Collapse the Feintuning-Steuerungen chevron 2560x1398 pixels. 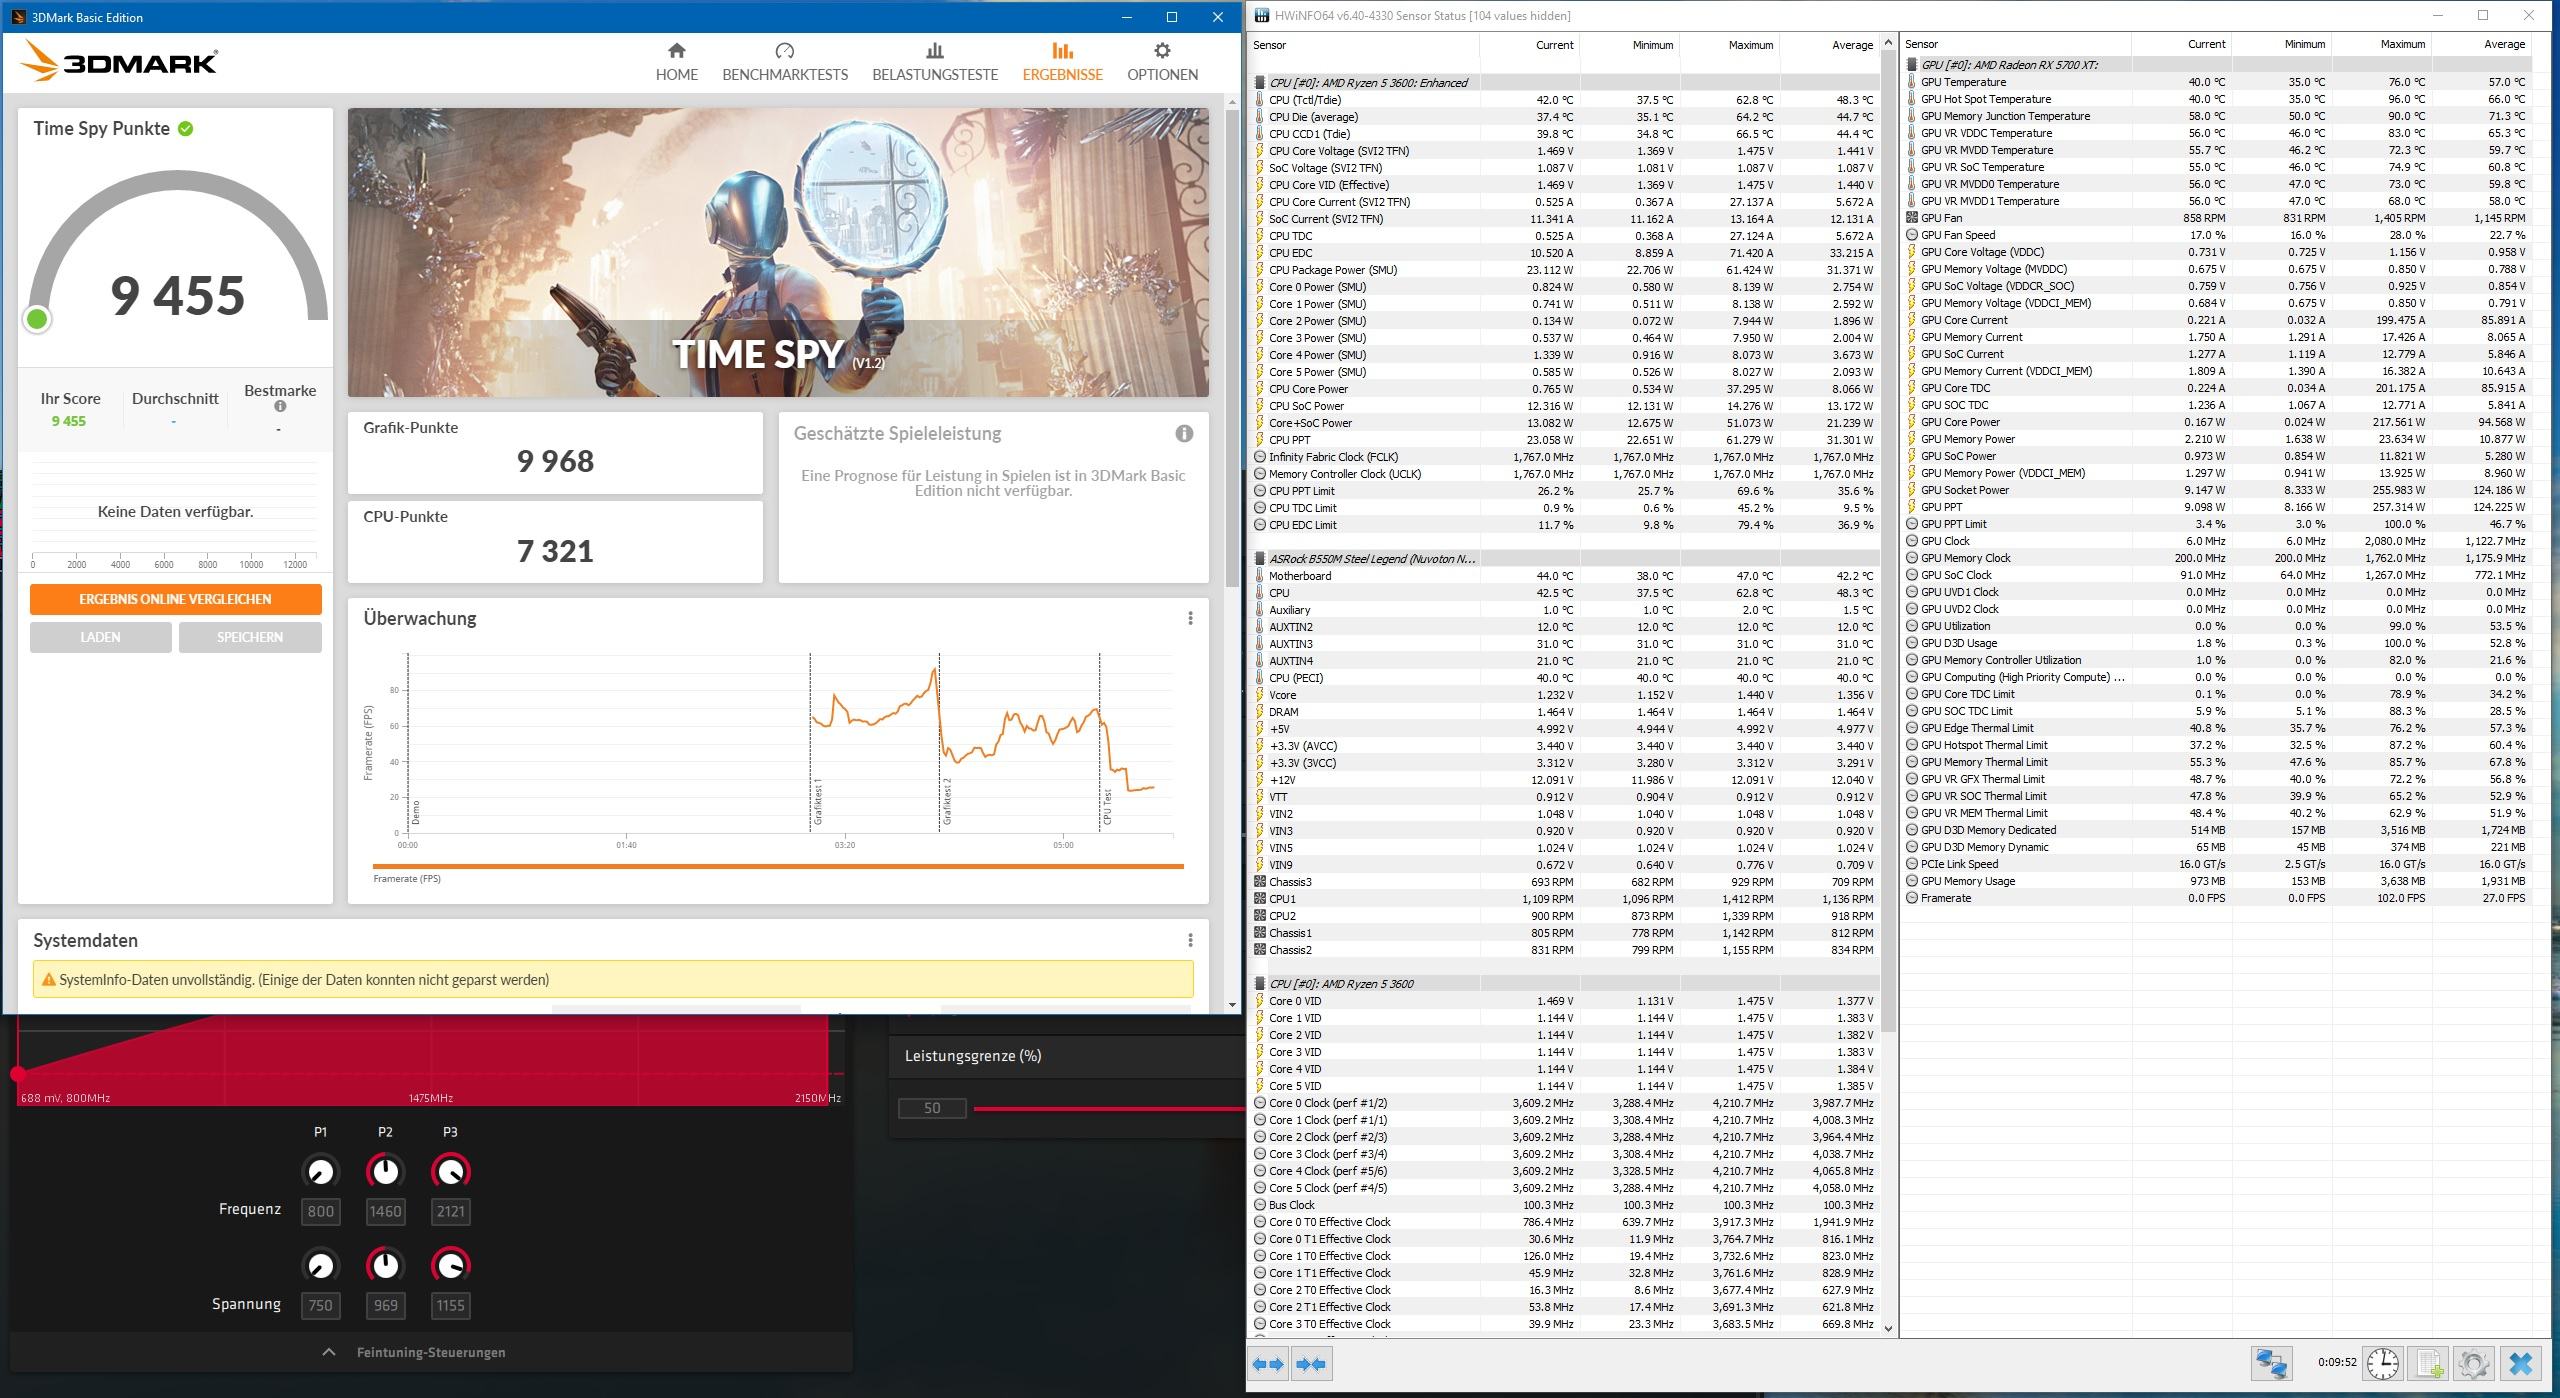[329, 1352]
